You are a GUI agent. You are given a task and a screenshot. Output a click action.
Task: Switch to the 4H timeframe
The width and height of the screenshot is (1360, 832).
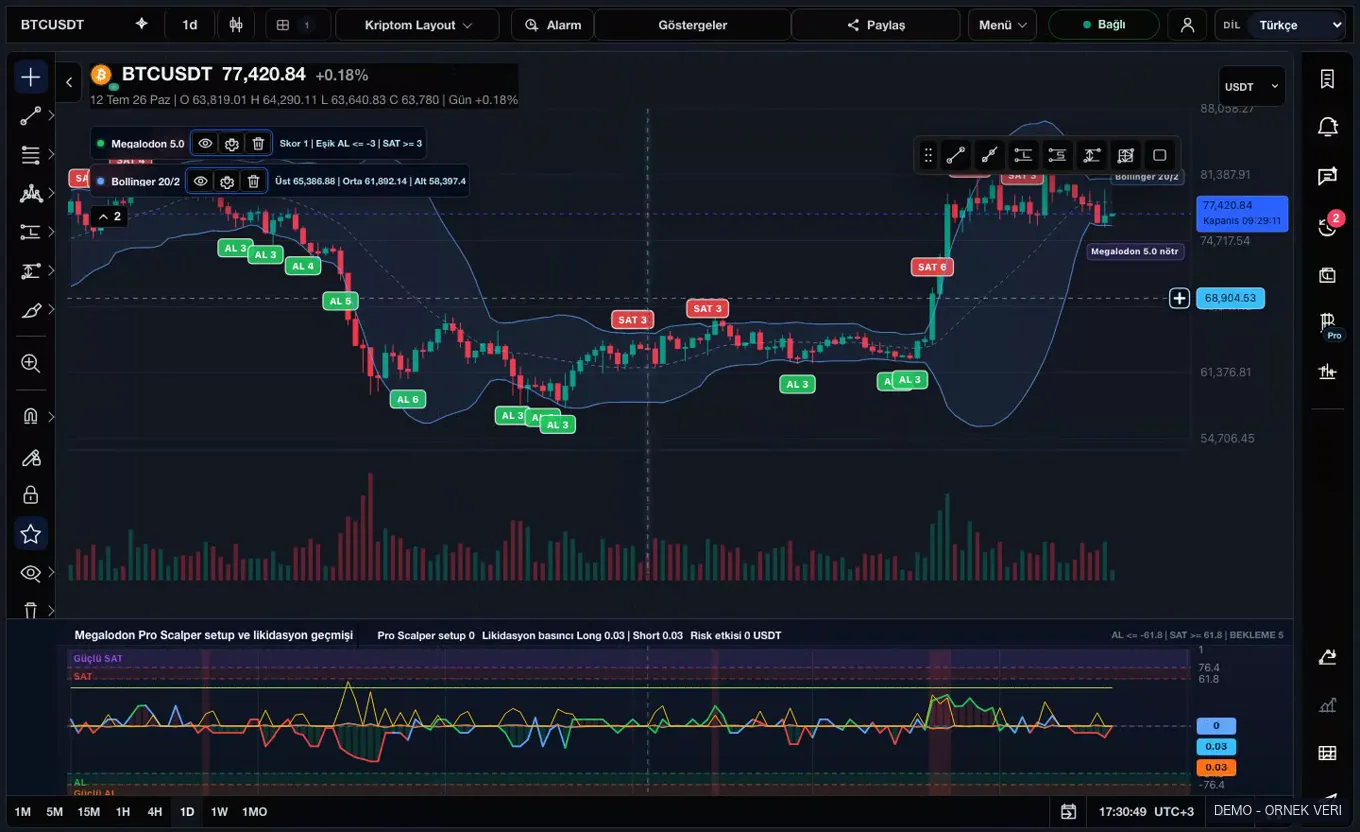(x=155, y=812)
